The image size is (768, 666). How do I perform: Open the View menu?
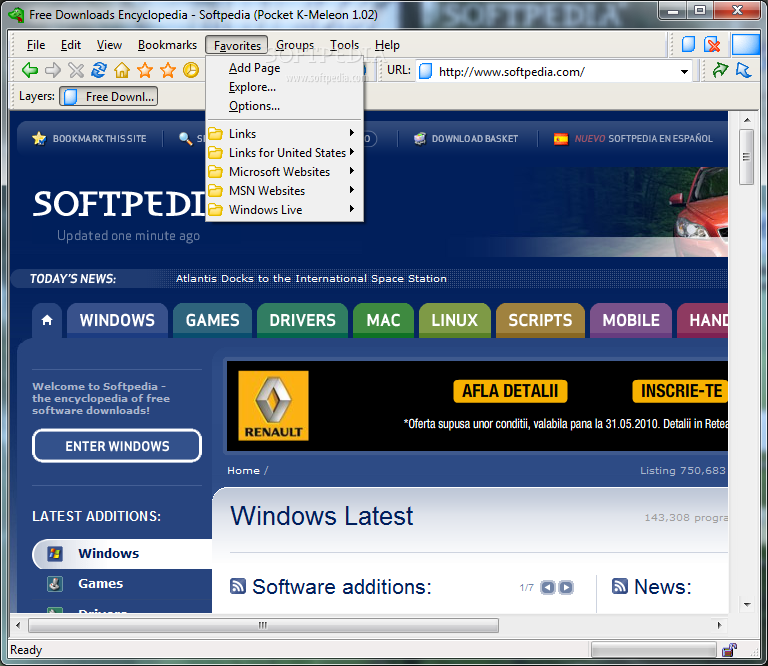pyautogui.click(x=109, y=45)
